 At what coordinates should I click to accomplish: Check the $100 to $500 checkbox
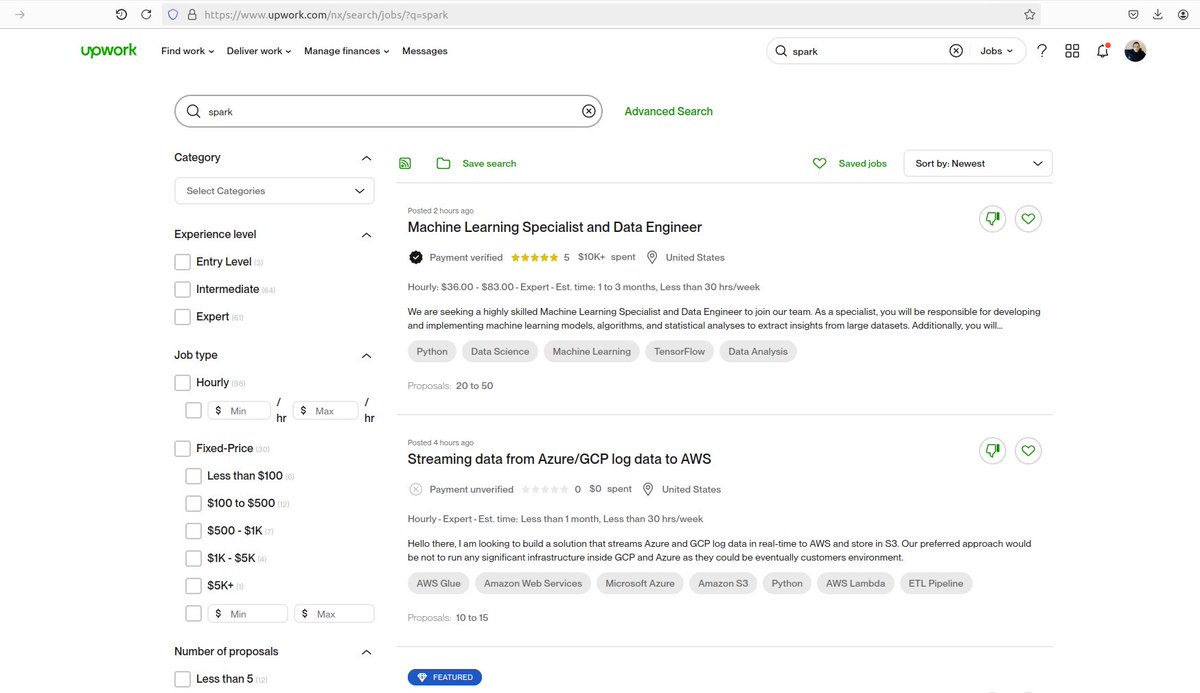coord(194,503)
